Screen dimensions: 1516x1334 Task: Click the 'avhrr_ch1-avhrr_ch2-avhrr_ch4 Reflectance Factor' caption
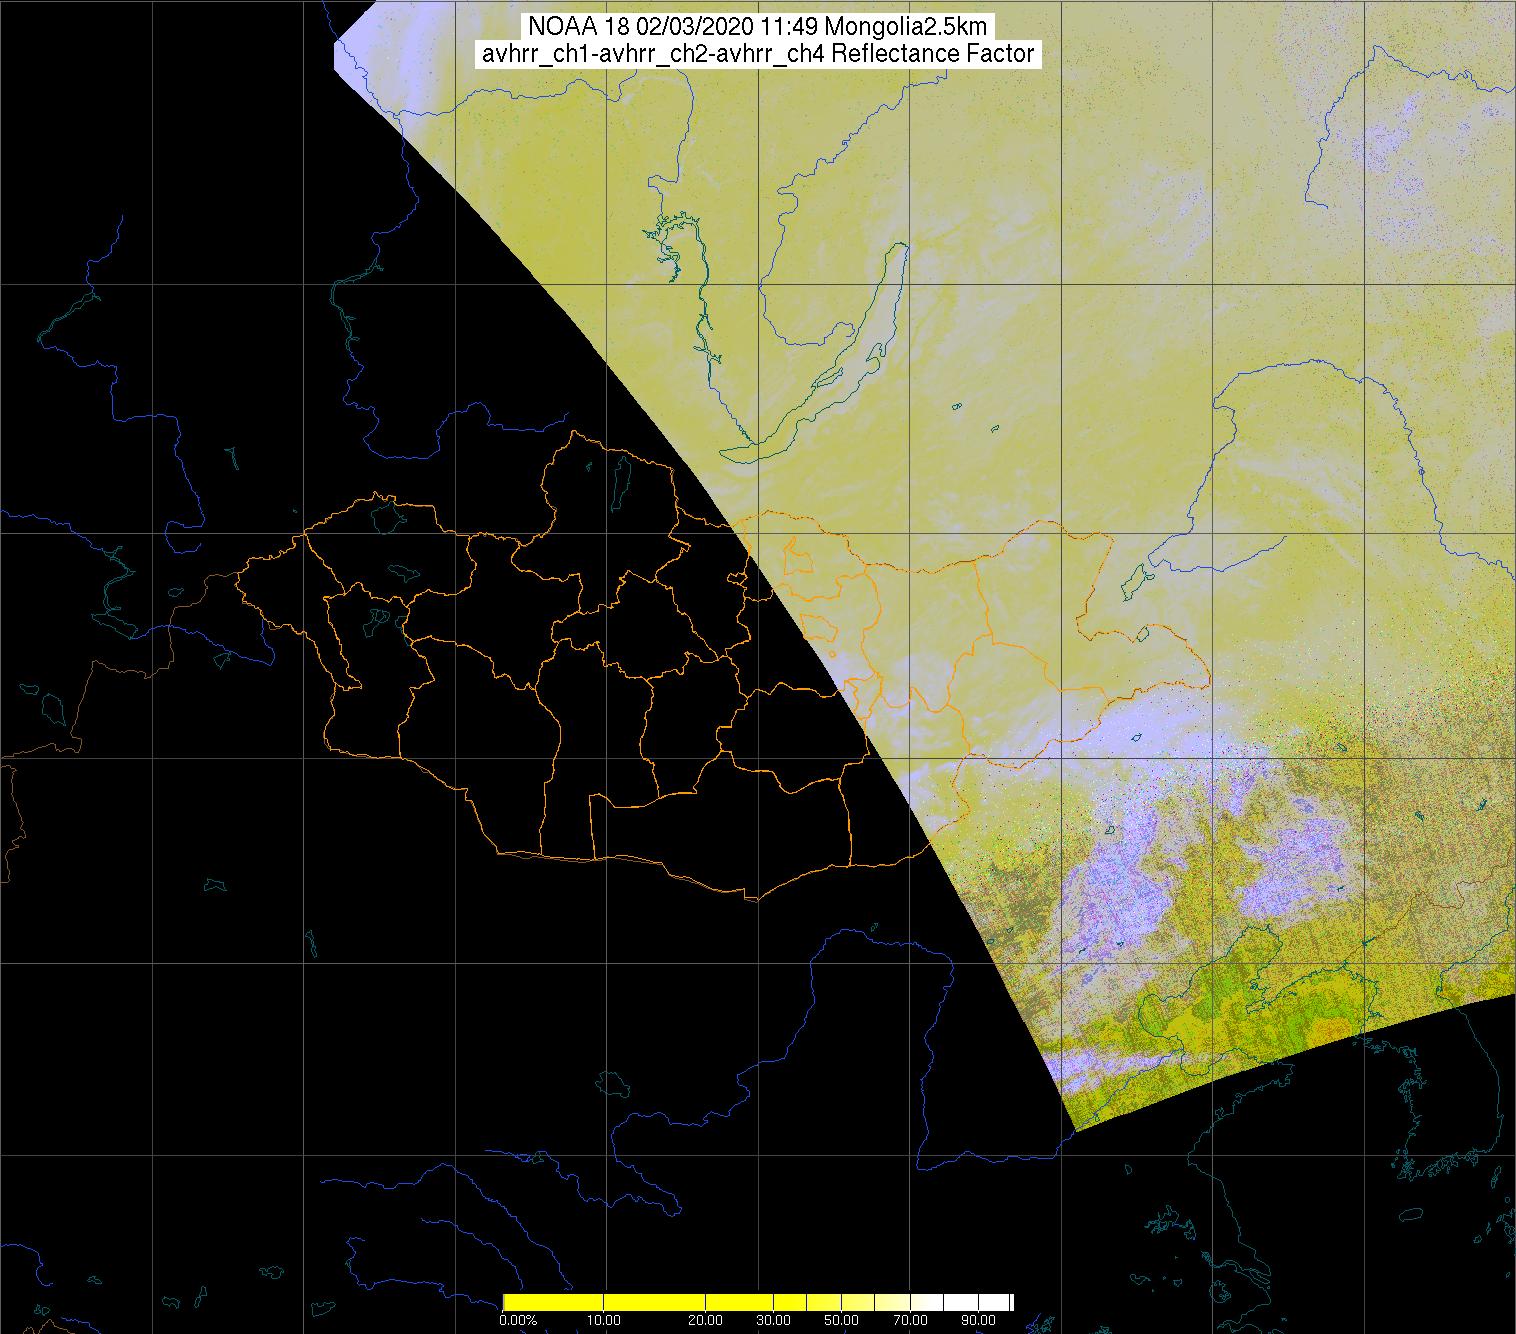point(757,54)
